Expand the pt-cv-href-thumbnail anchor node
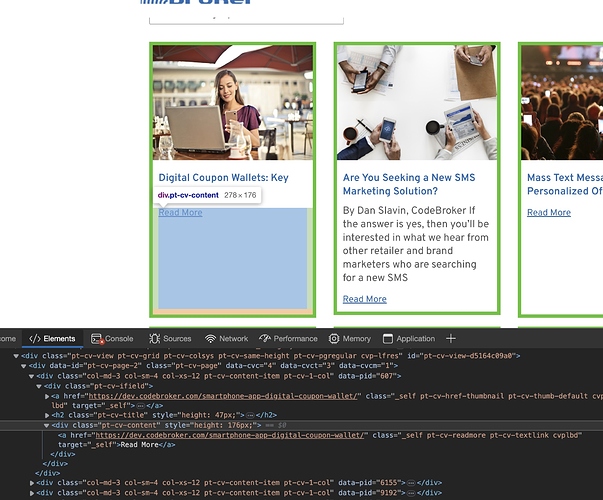 click(x=47, y=396)
